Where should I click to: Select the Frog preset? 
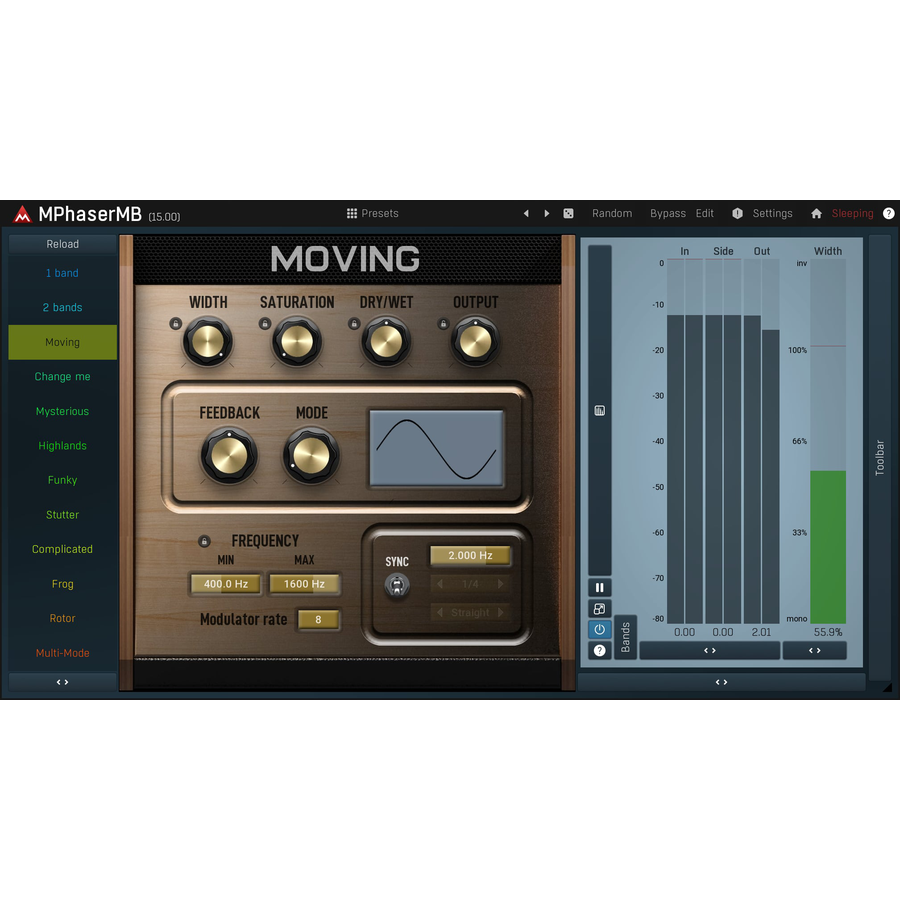(x=63, y=584)
